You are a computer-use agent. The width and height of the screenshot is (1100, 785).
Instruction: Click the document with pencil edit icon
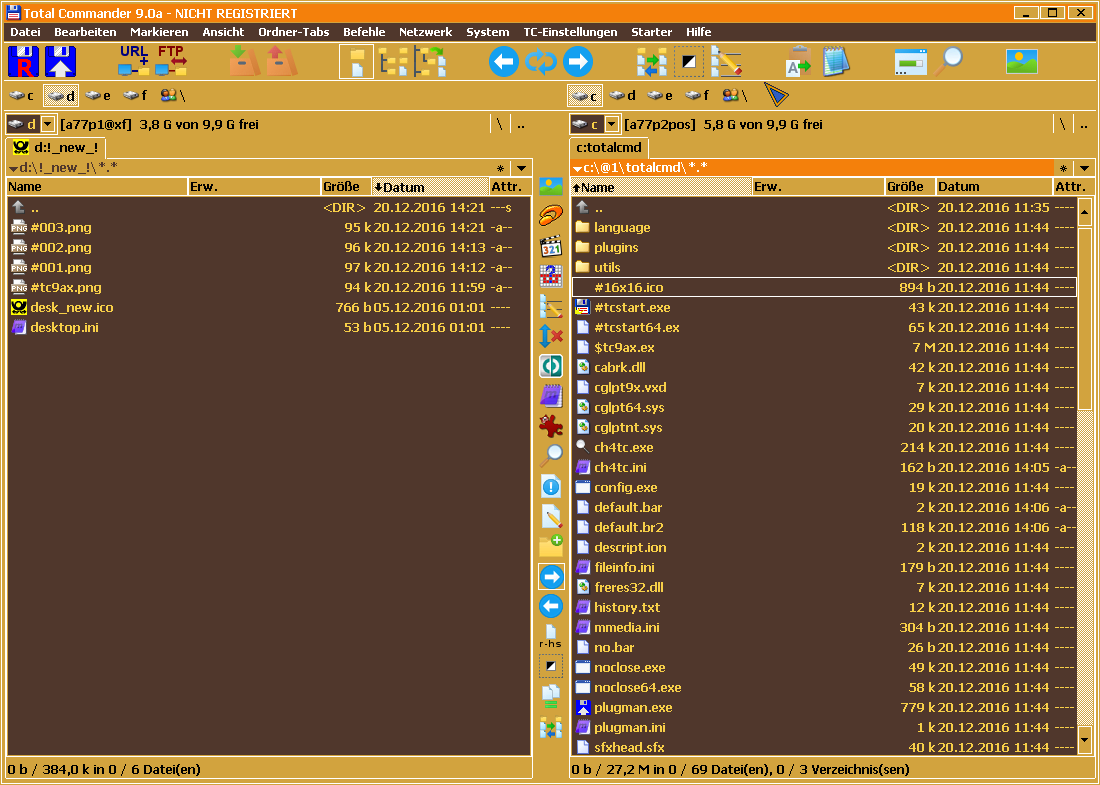[551, 516]
